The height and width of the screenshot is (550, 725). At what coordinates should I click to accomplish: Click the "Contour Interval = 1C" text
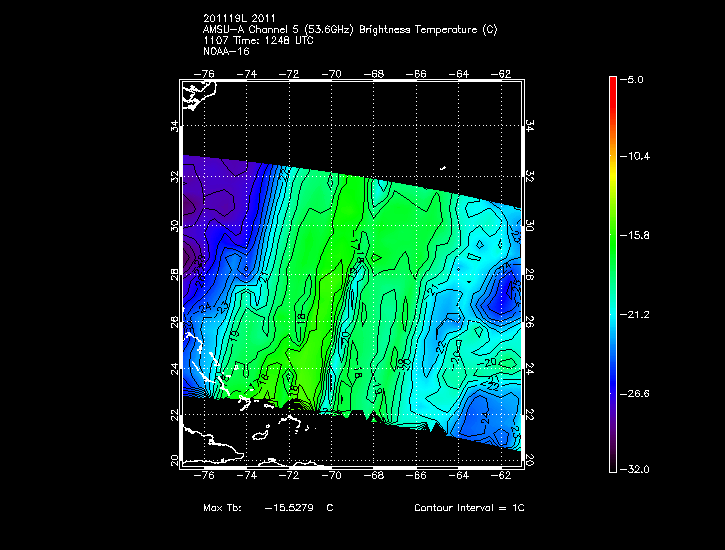coord(469,508)
